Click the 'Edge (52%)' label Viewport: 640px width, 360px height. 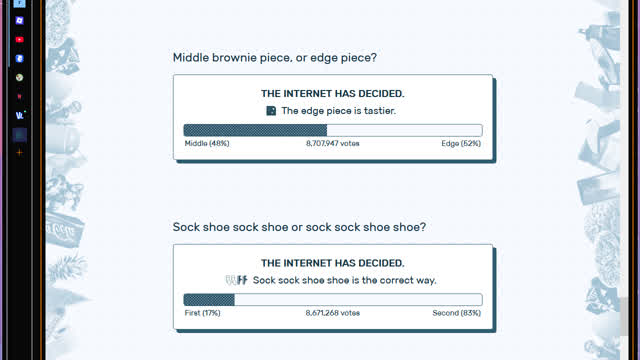(x=461, y=143)
